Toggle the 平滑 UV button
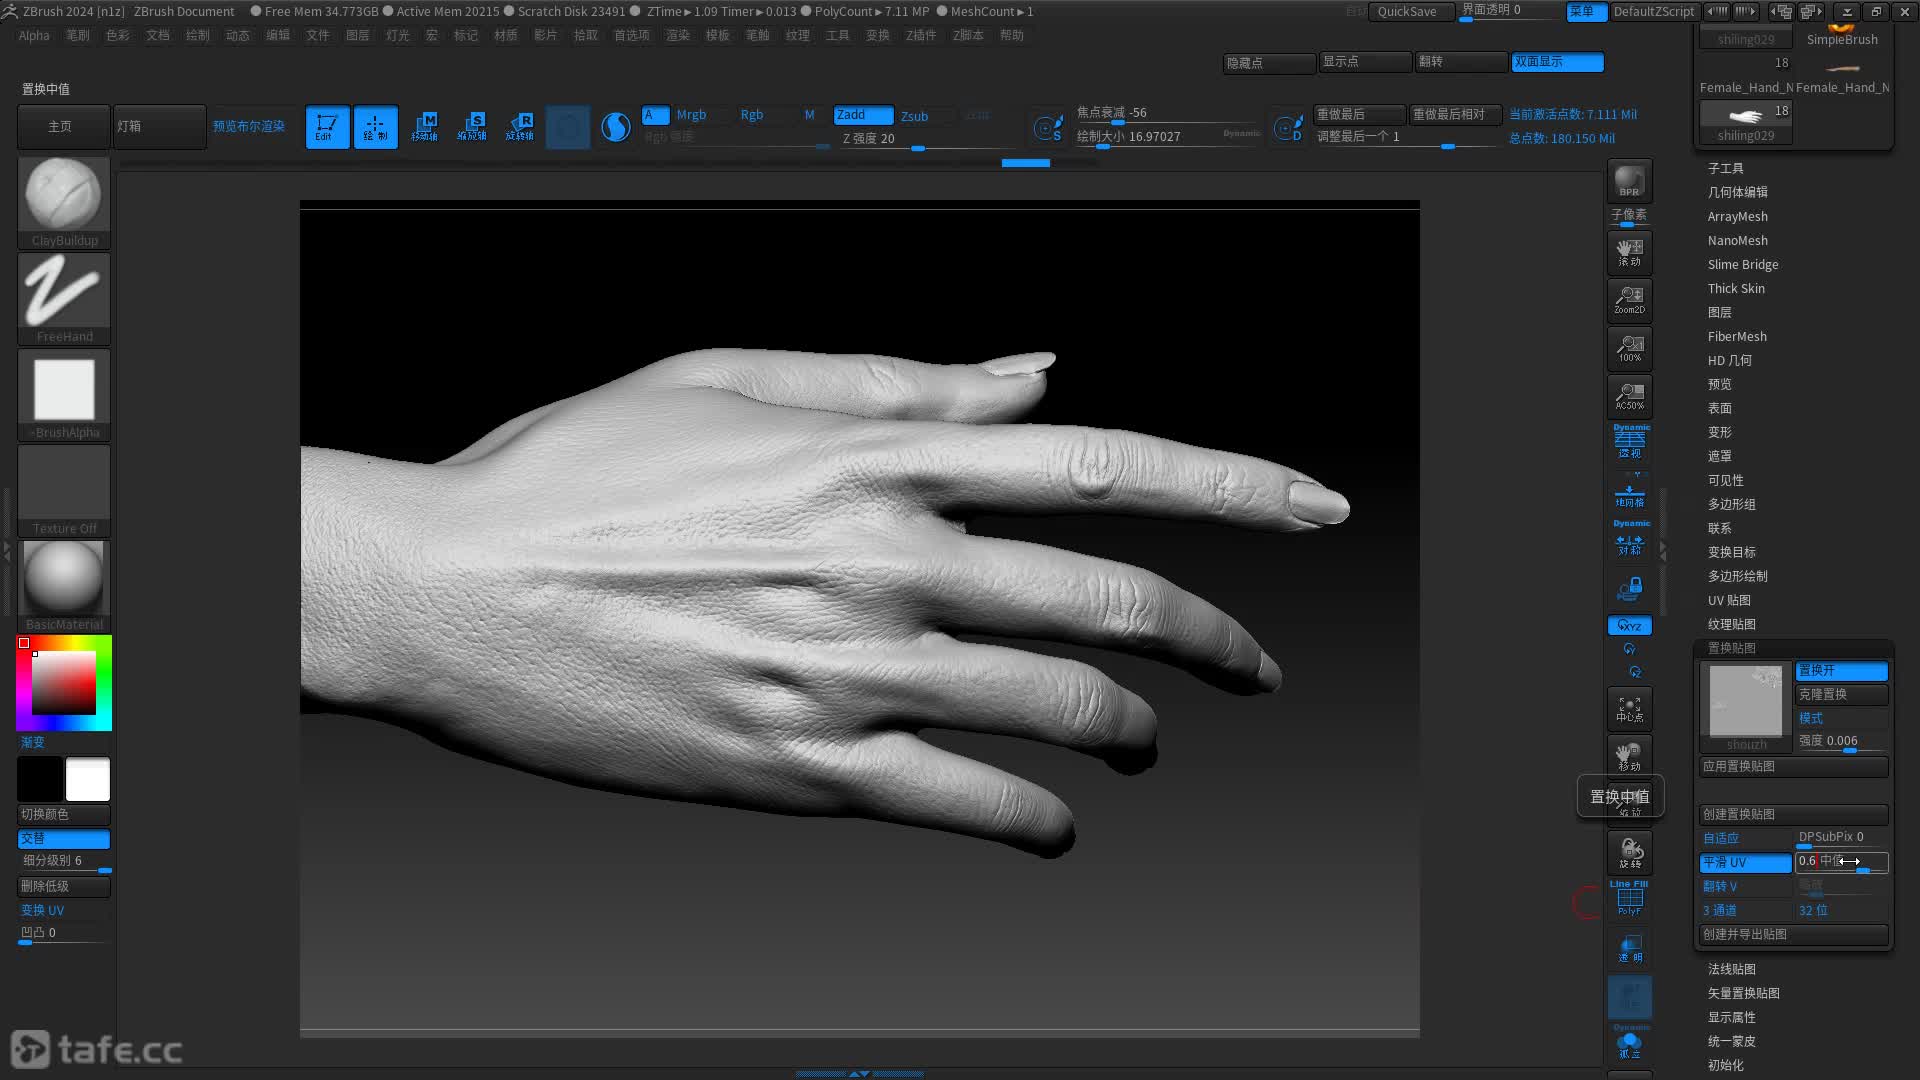The width and height of the screenshot is (1920, 1080). 1745,863
